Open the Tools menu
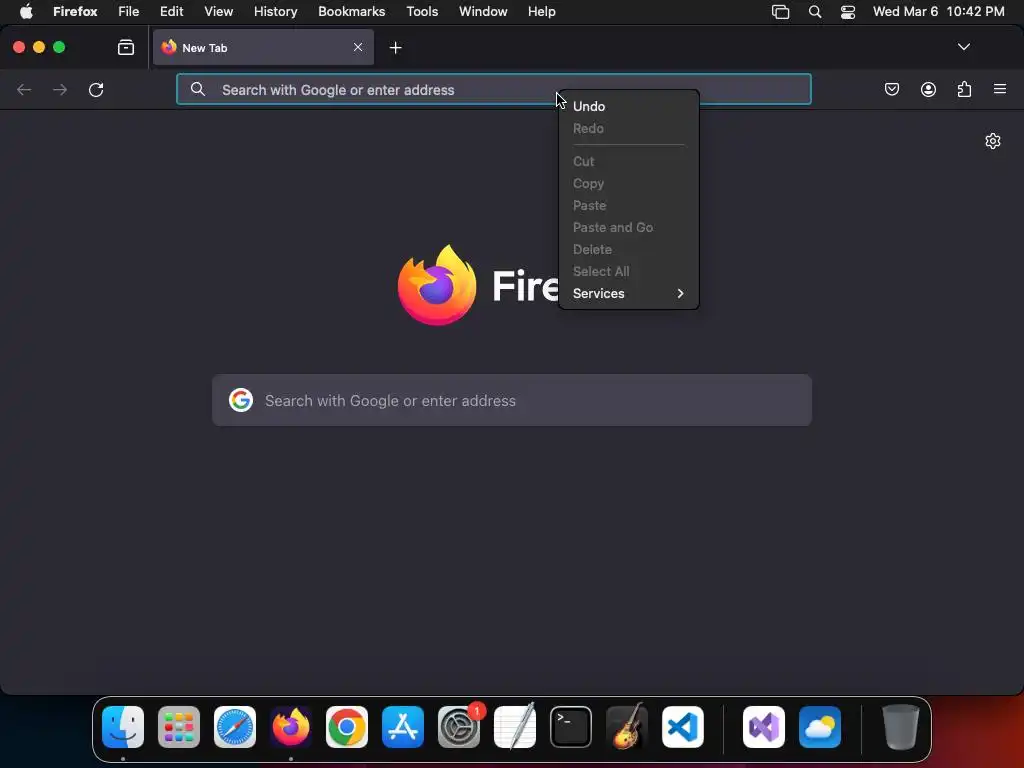 pos(422,12)
